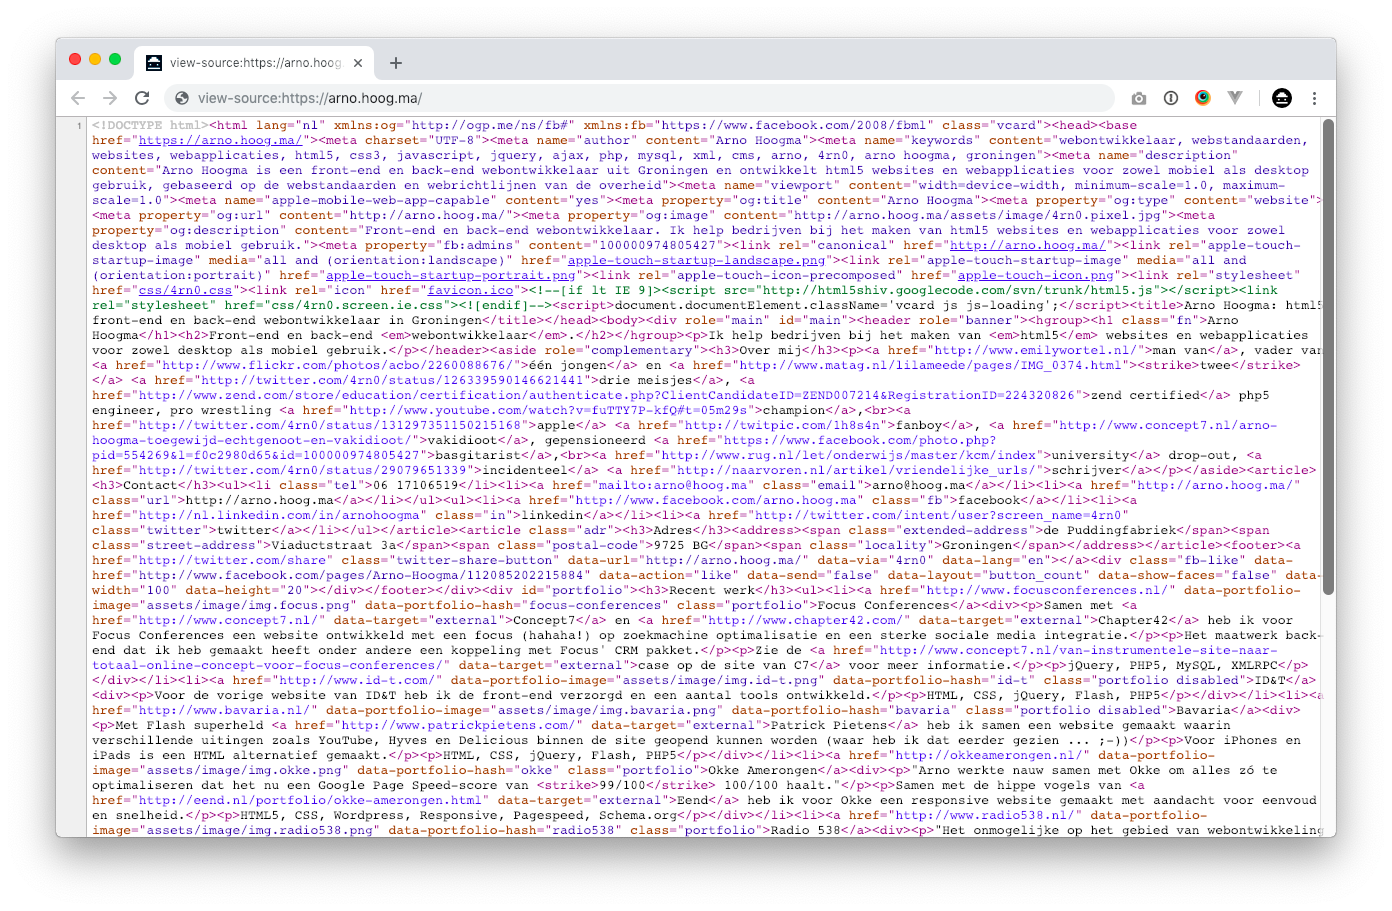
Task: Go back with the browser back arrow
Action: [78, 98]
